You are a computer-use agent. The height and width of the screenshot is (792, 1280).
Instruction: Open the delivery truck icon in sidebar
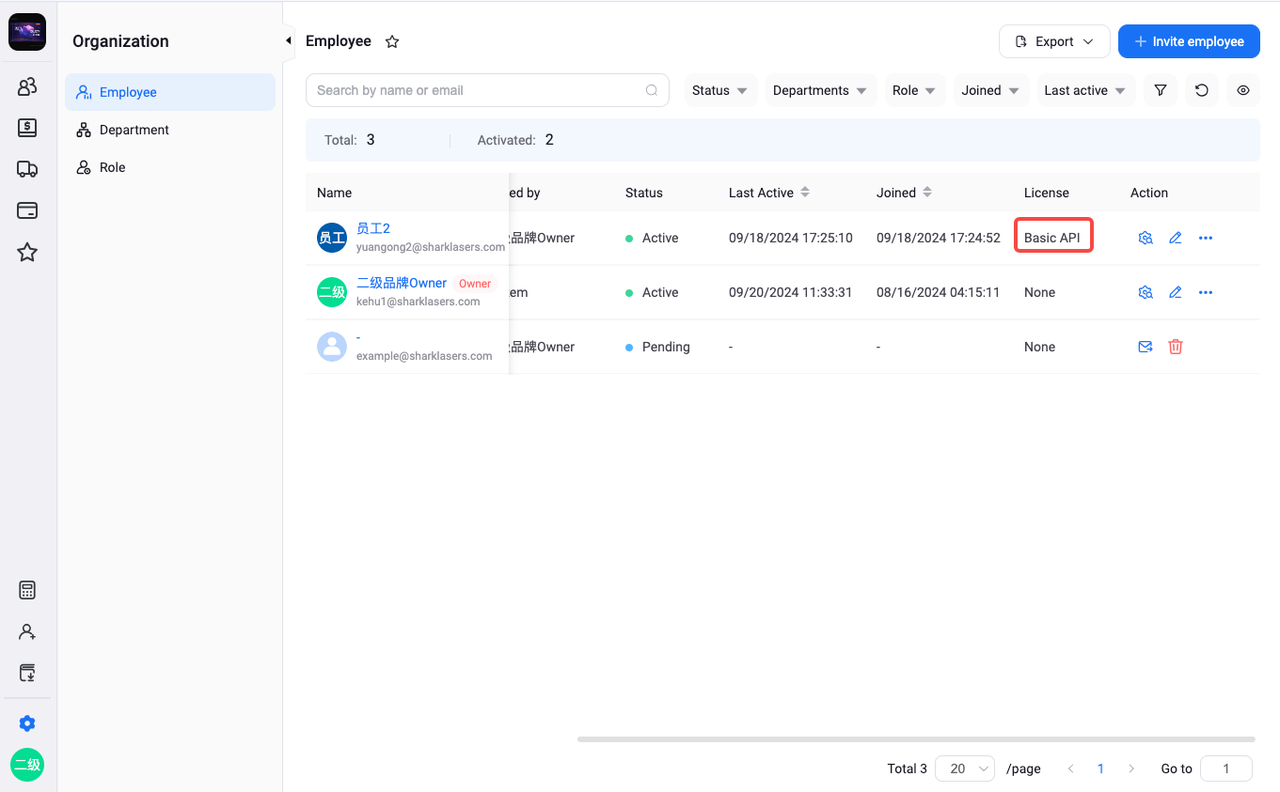point(27,170)
